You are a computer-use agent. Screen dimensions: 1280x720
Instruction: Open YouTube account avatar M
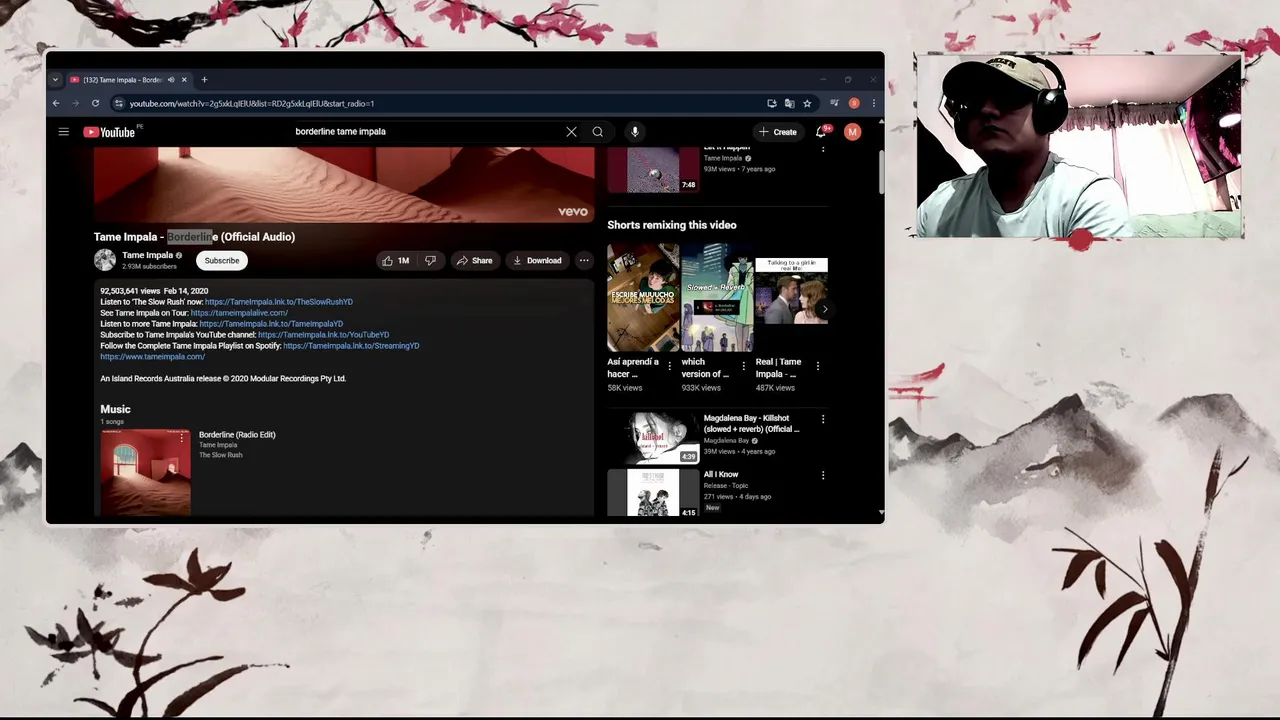coord(852,132)
